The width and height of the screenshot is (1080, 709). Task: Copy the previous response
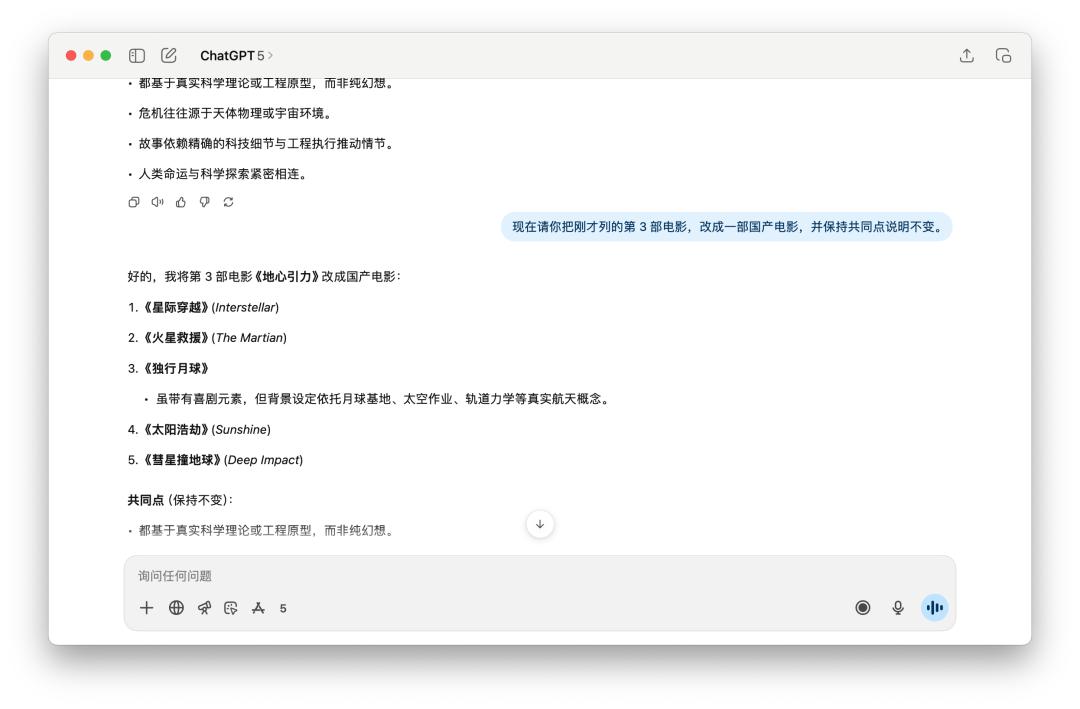pos(134,202)
